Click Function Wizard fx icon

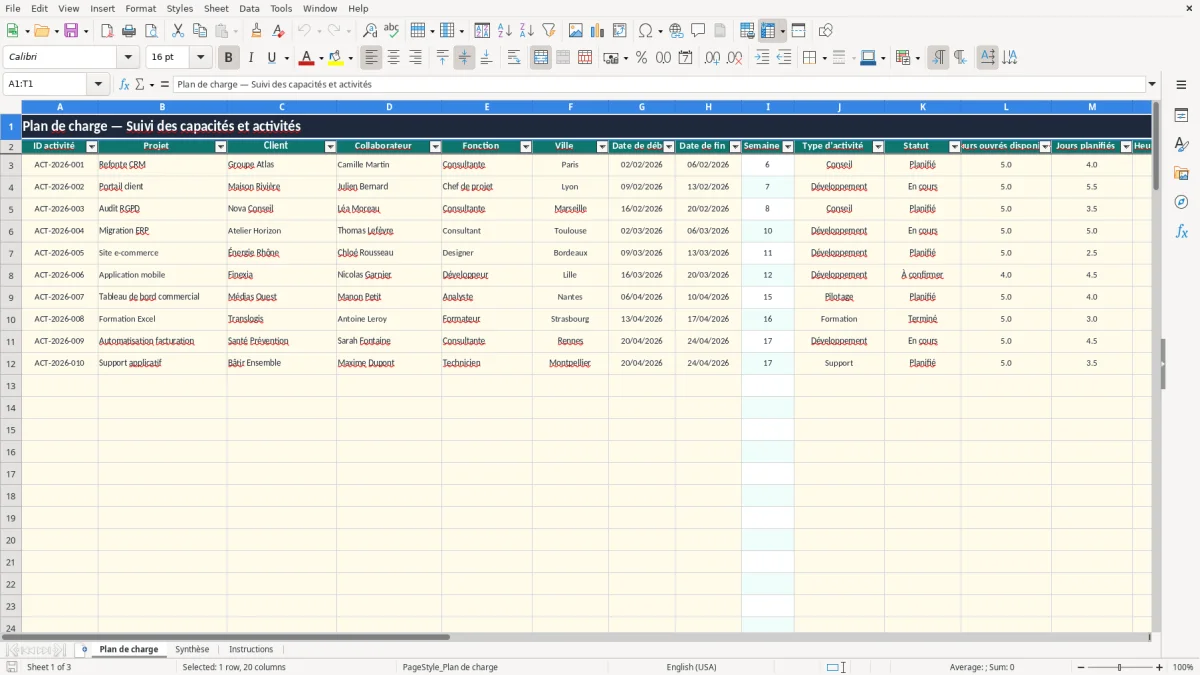(124, 84)
